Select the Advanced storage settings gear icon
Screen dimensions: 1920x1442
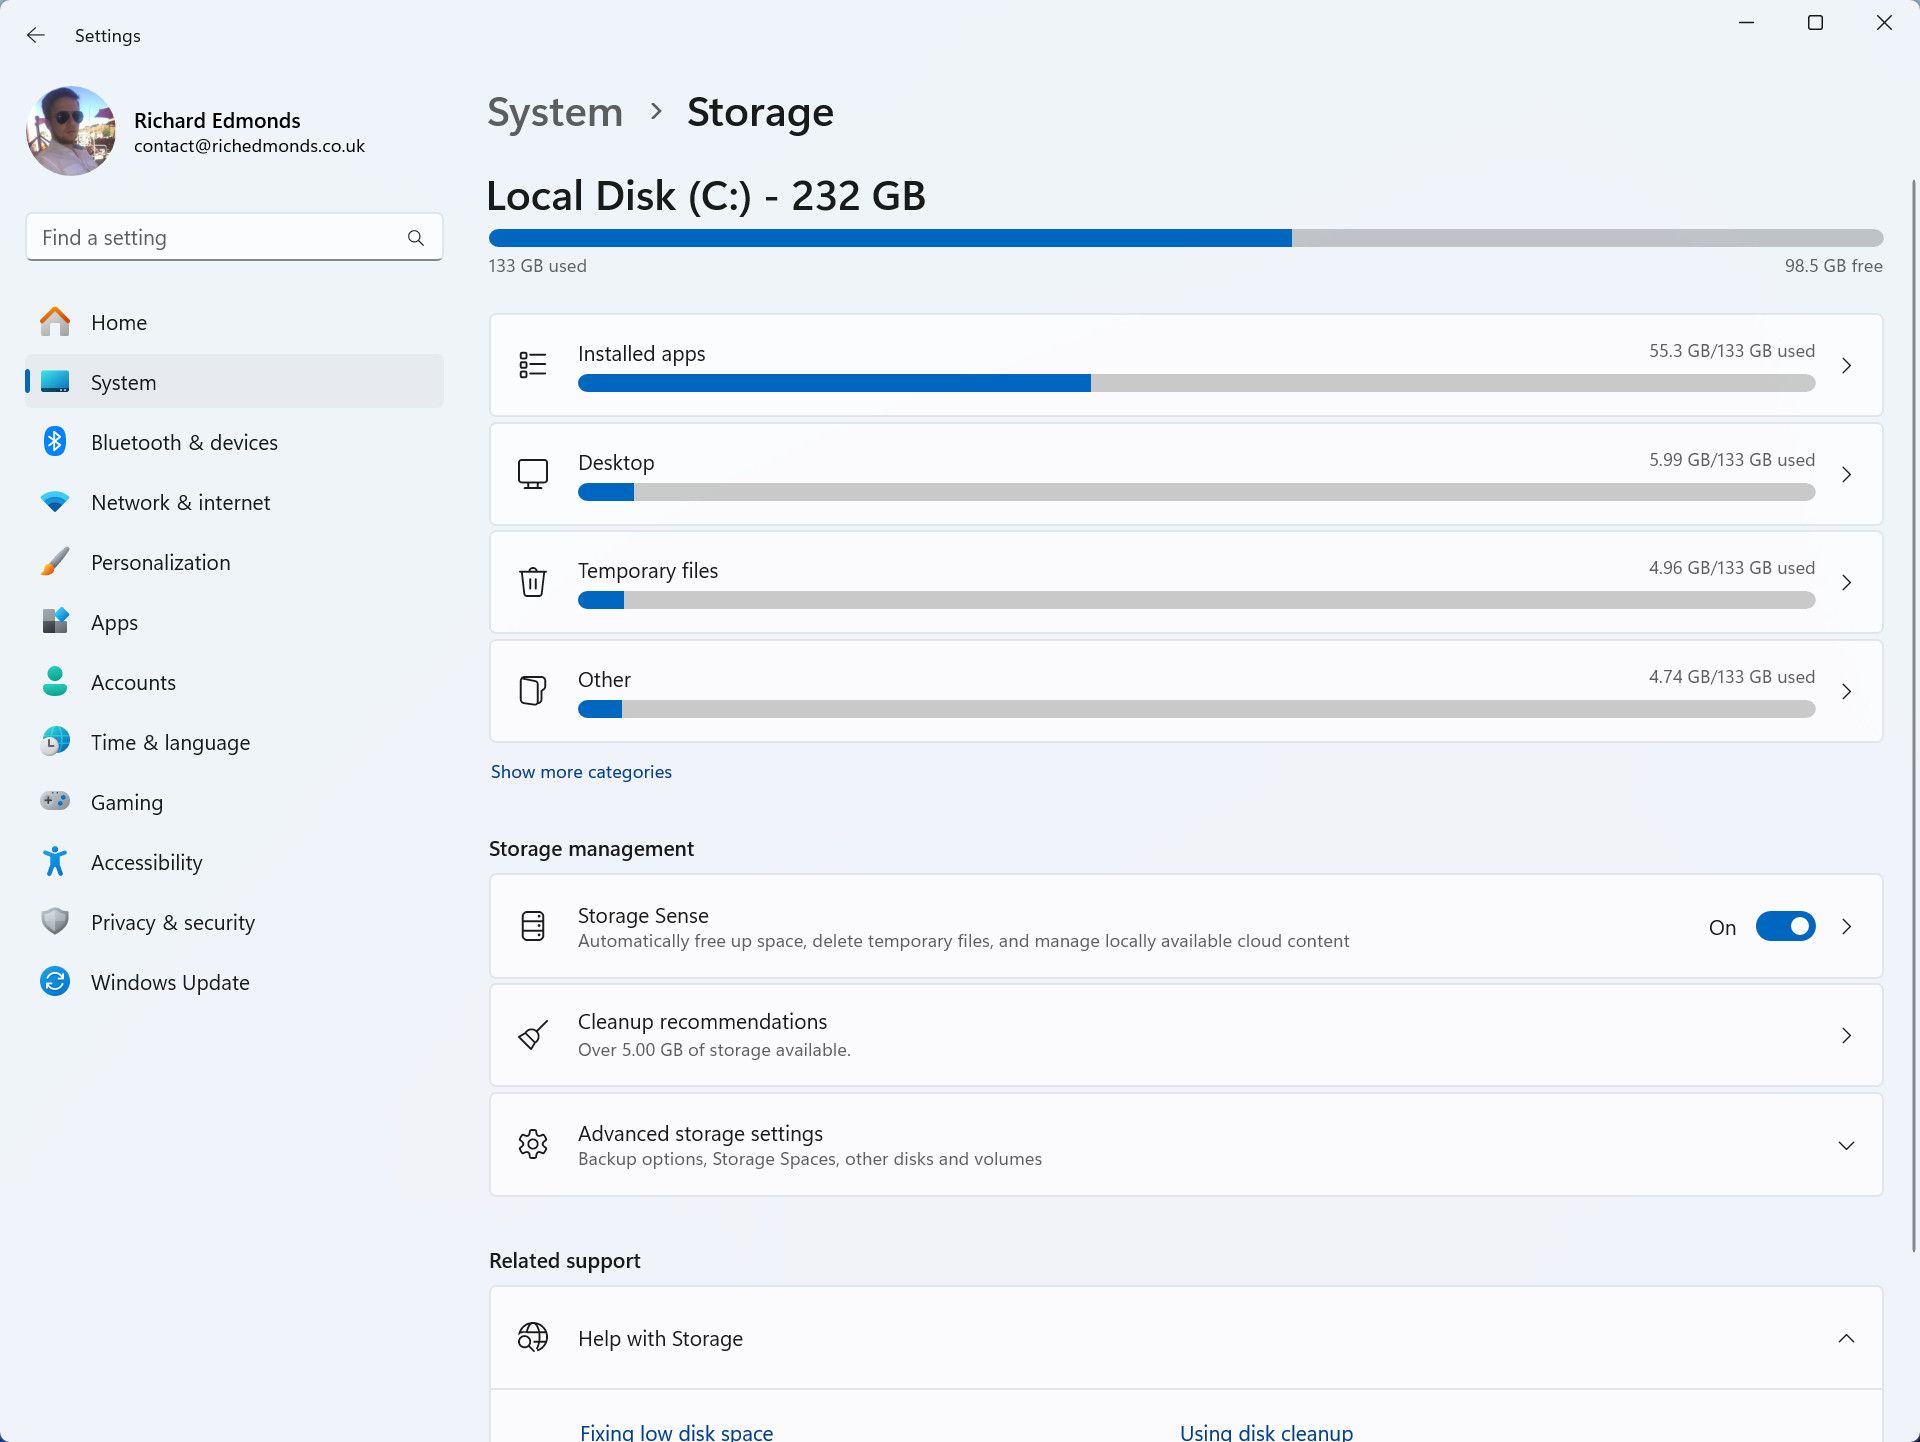533,1144
